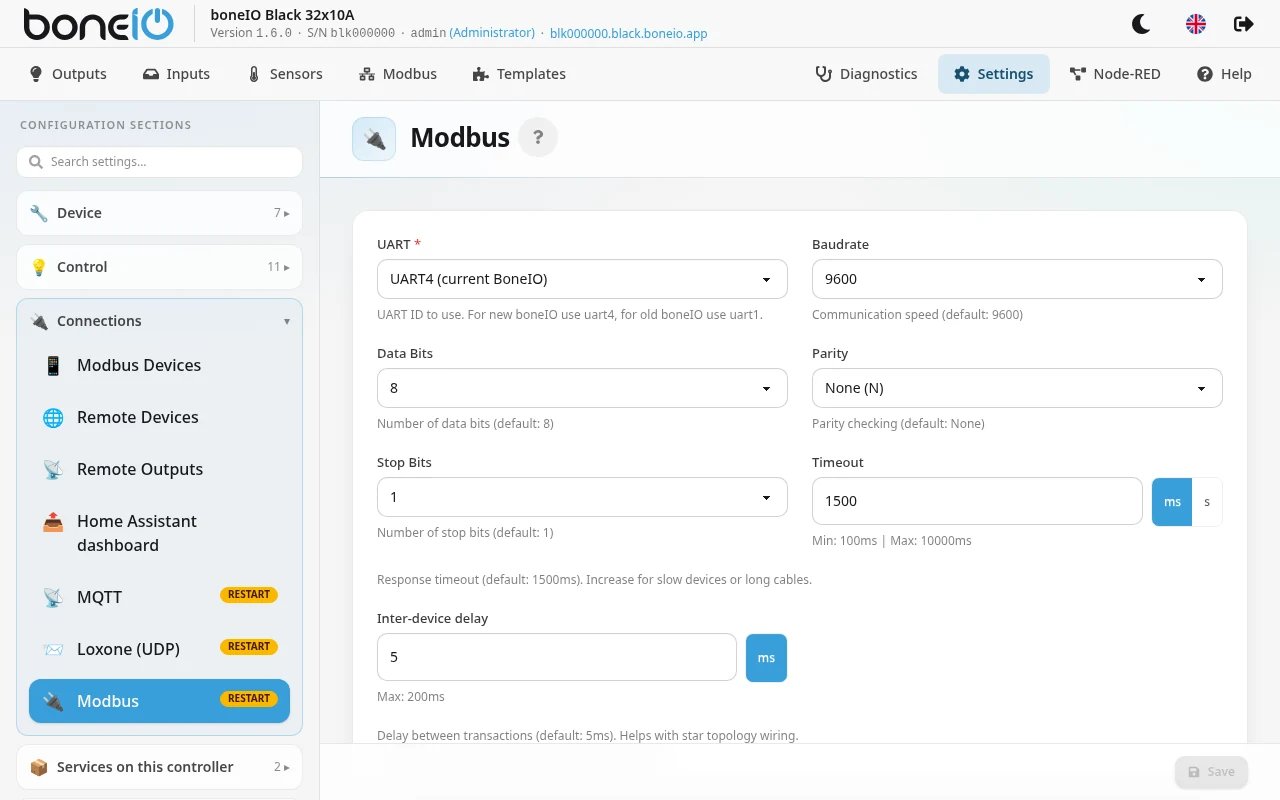Image resolution: width=1280 pixels, height=800 pixels.
Task: Click the Home Assistant dashboard icon
Action: click(53, 522)
